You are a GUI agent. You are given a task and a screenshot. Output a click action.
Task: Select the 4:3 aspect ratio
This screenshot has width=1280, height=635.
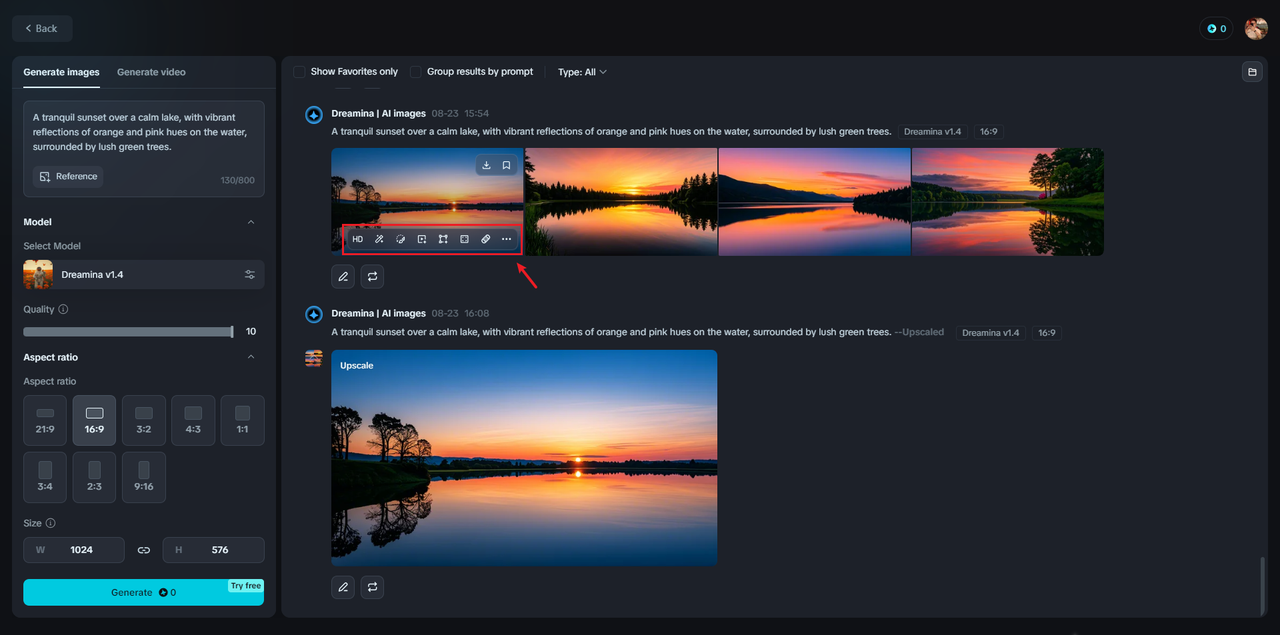tap(193, 420)
